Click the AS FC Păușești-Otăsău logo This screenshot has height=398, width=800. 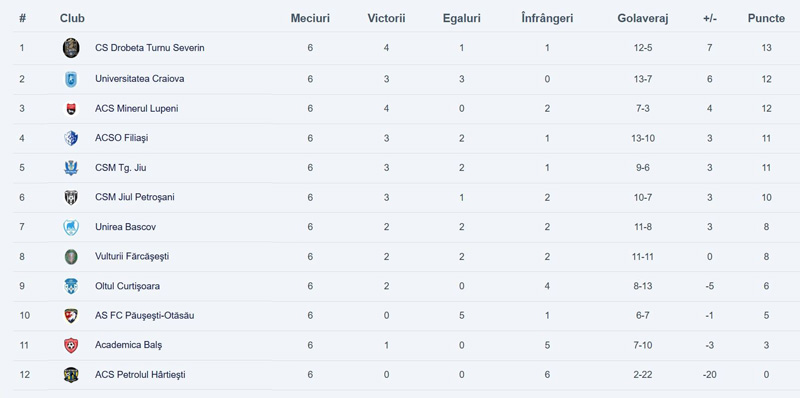(x=71, y=316)
